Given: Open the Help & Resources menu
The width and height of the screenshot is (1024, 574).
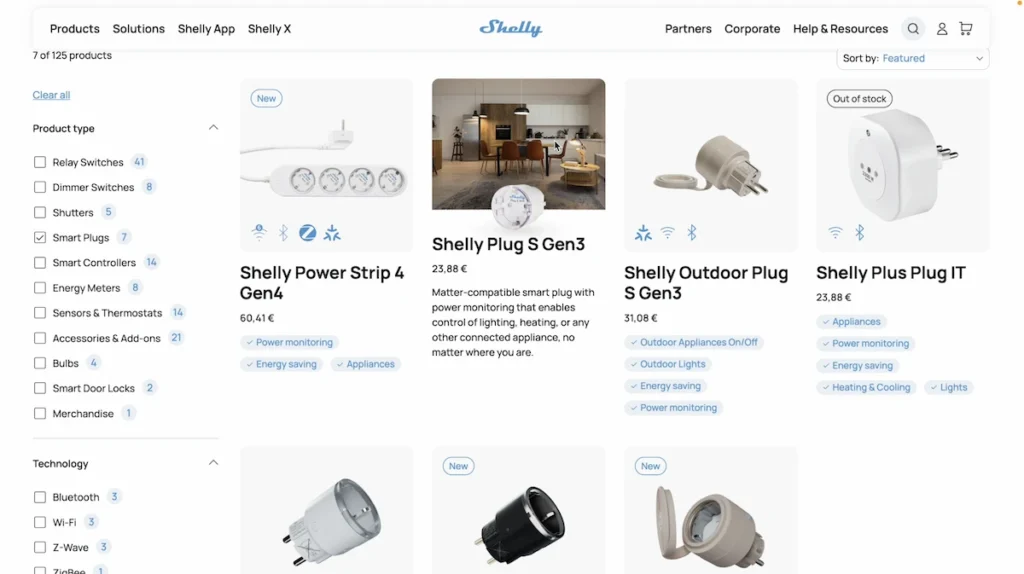Looking at the screenshot, I should click(840, 29).
